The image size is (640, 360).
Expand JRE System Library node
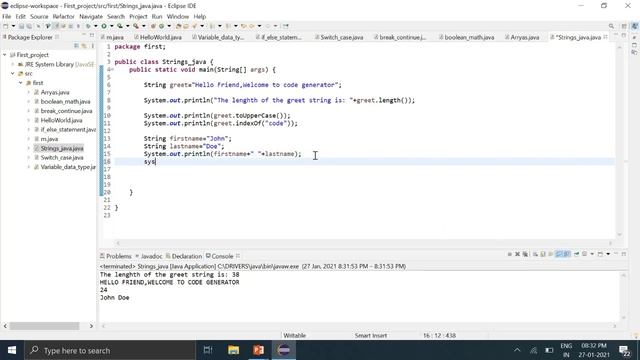tap(13, 64)
